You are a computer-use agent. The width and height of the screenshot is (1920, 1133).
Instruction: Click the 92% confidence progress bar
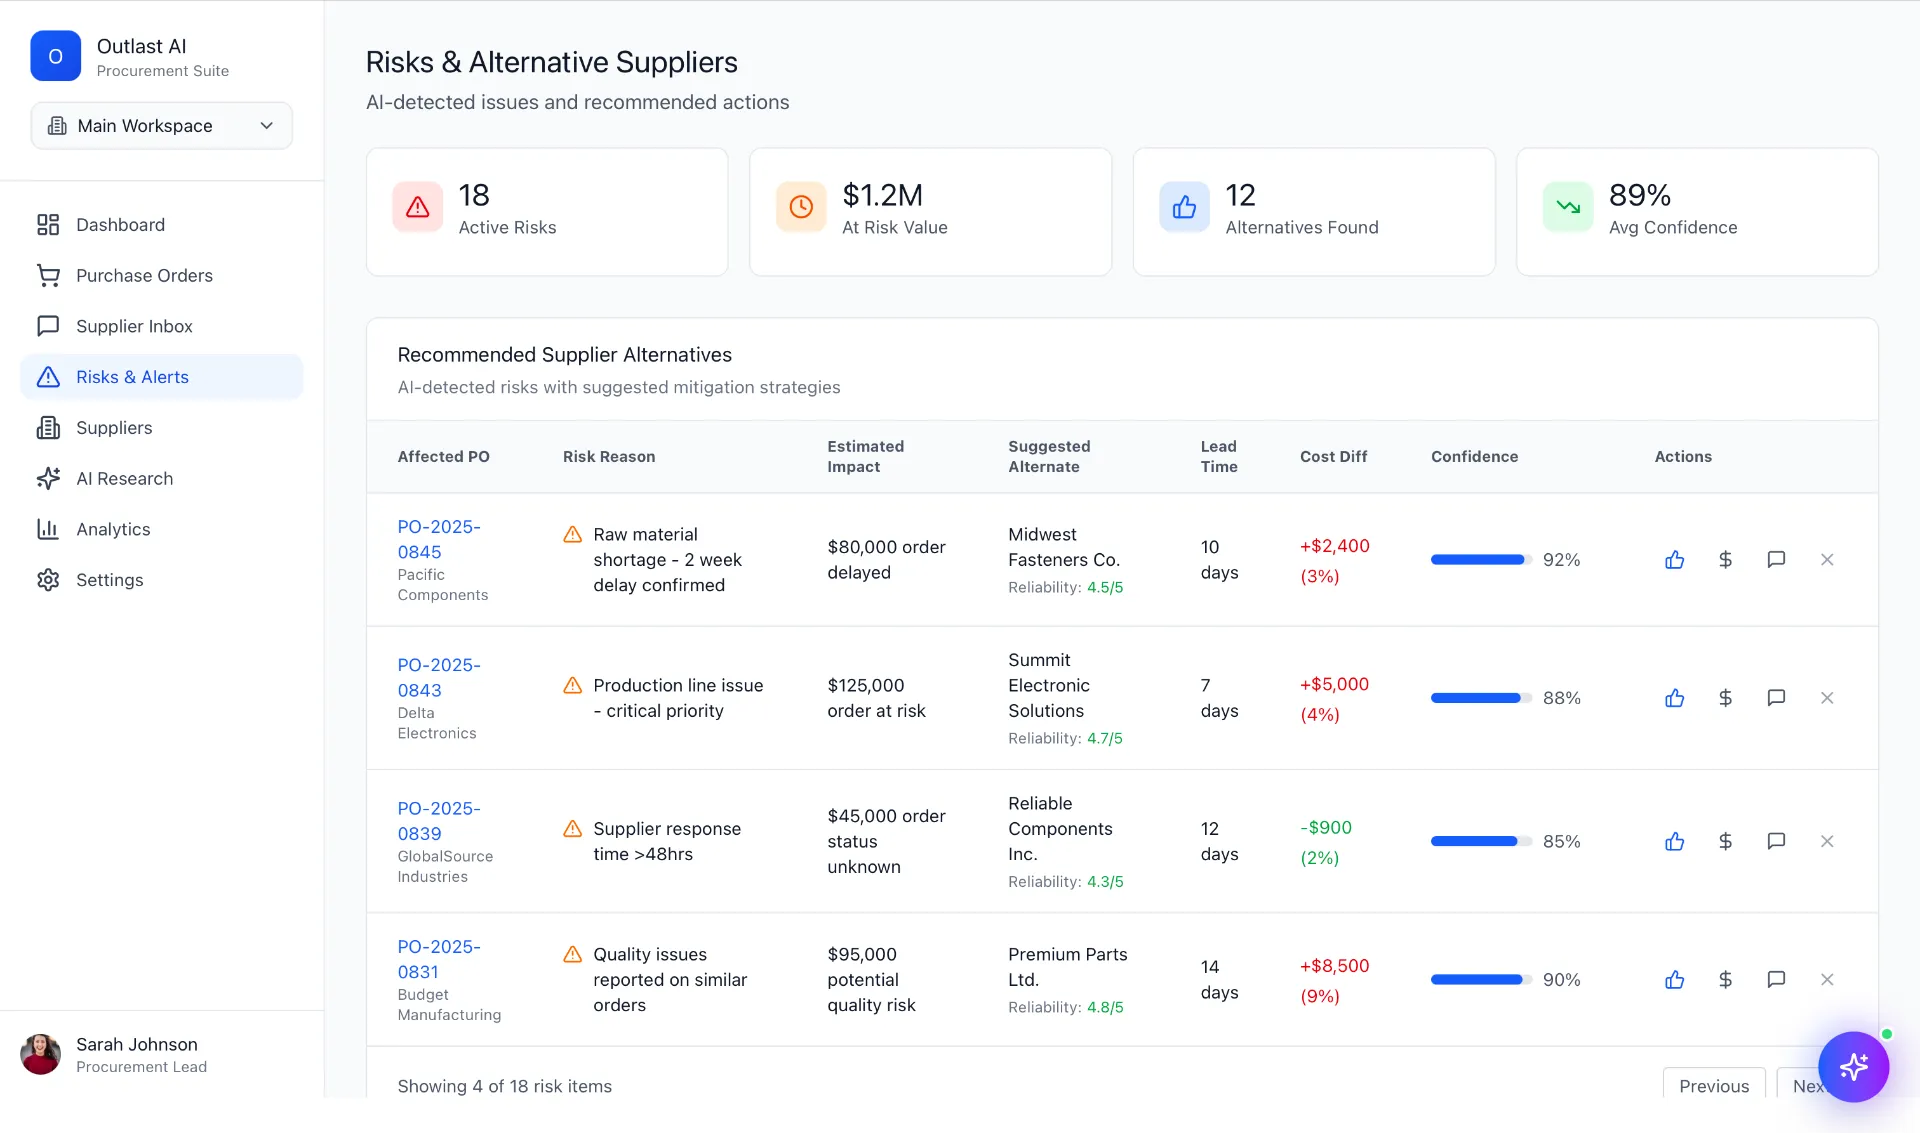(x=1480, y=560)
